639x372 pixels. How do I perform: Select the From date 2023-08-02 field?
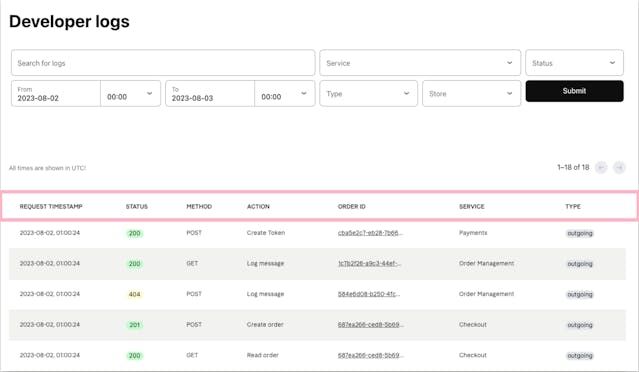(x=56, y=94)
